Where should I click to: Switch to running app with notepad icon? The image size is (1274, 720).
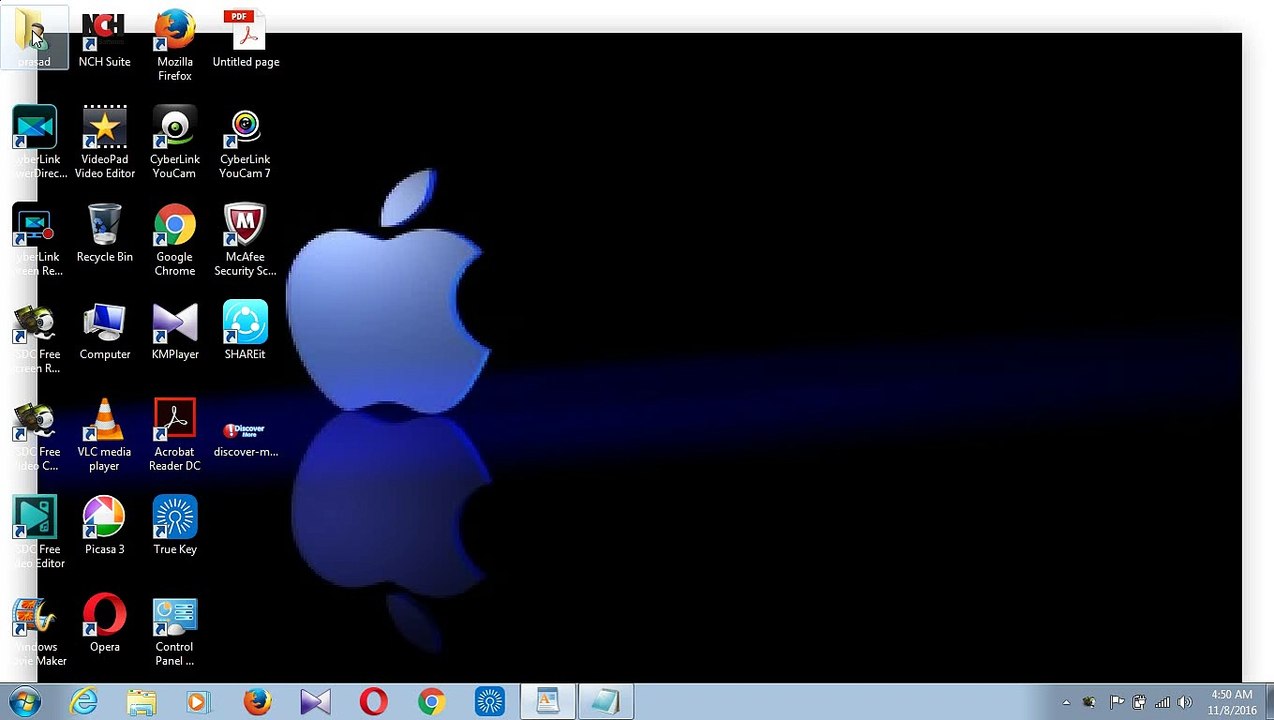point(605,702)
